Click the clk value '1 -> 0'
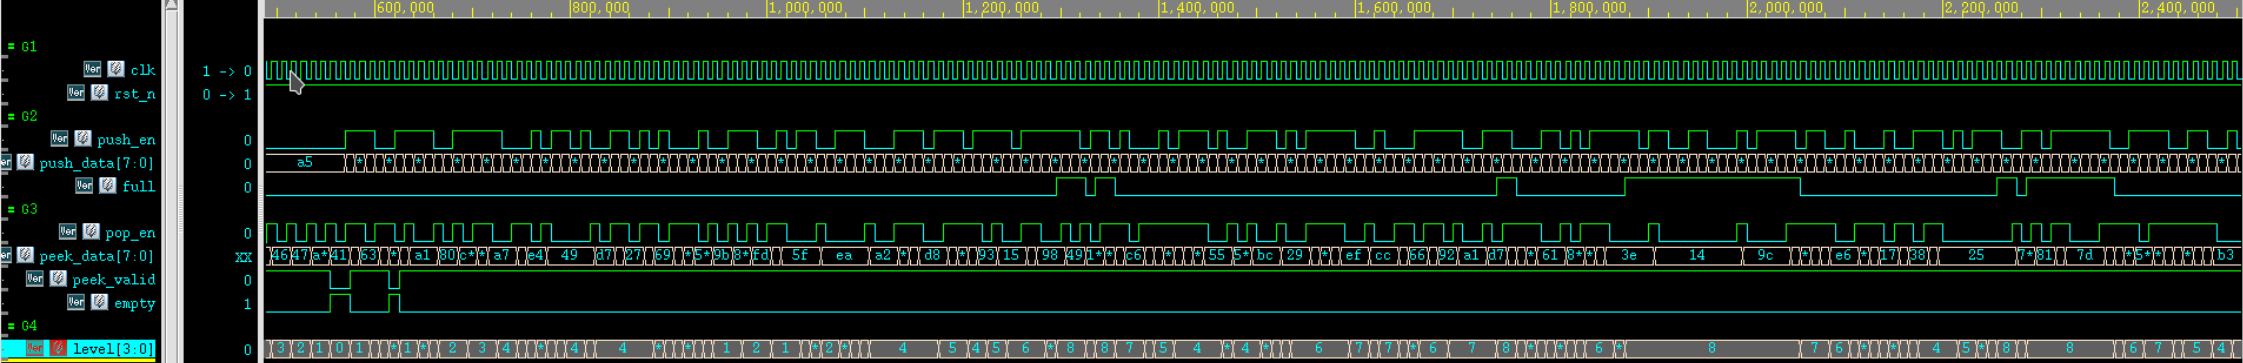 pos(227,71)
